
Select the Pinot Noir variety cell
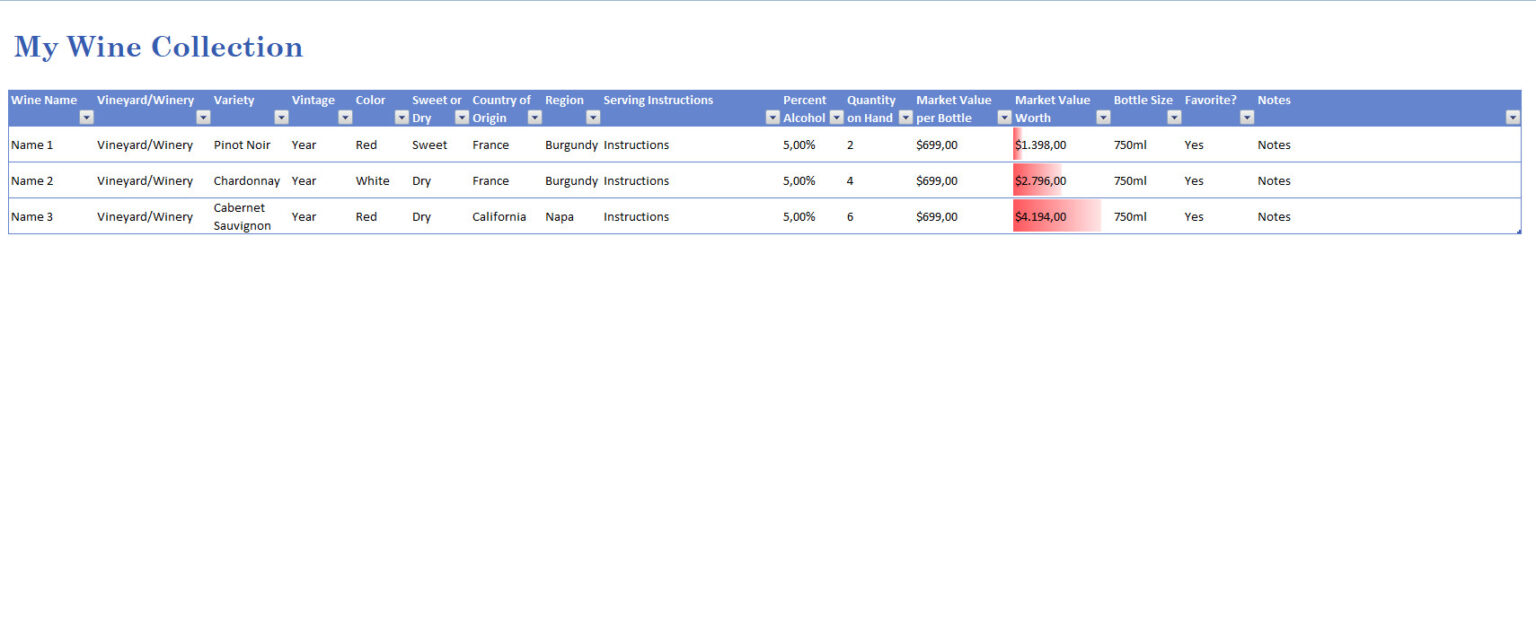pyautogui.click(x=242, y=144)
